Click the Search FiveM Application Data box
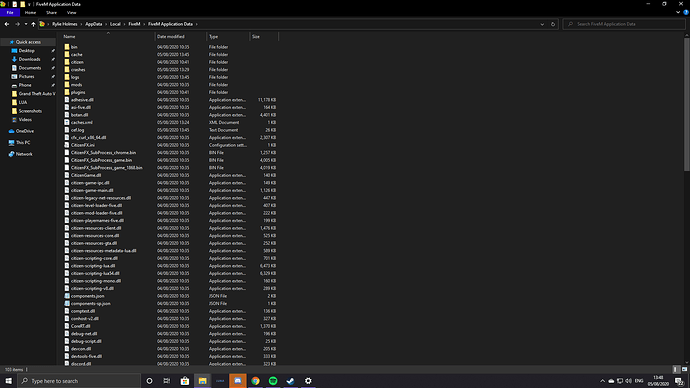Screen dimensions: 690x388 click(624, 24)
